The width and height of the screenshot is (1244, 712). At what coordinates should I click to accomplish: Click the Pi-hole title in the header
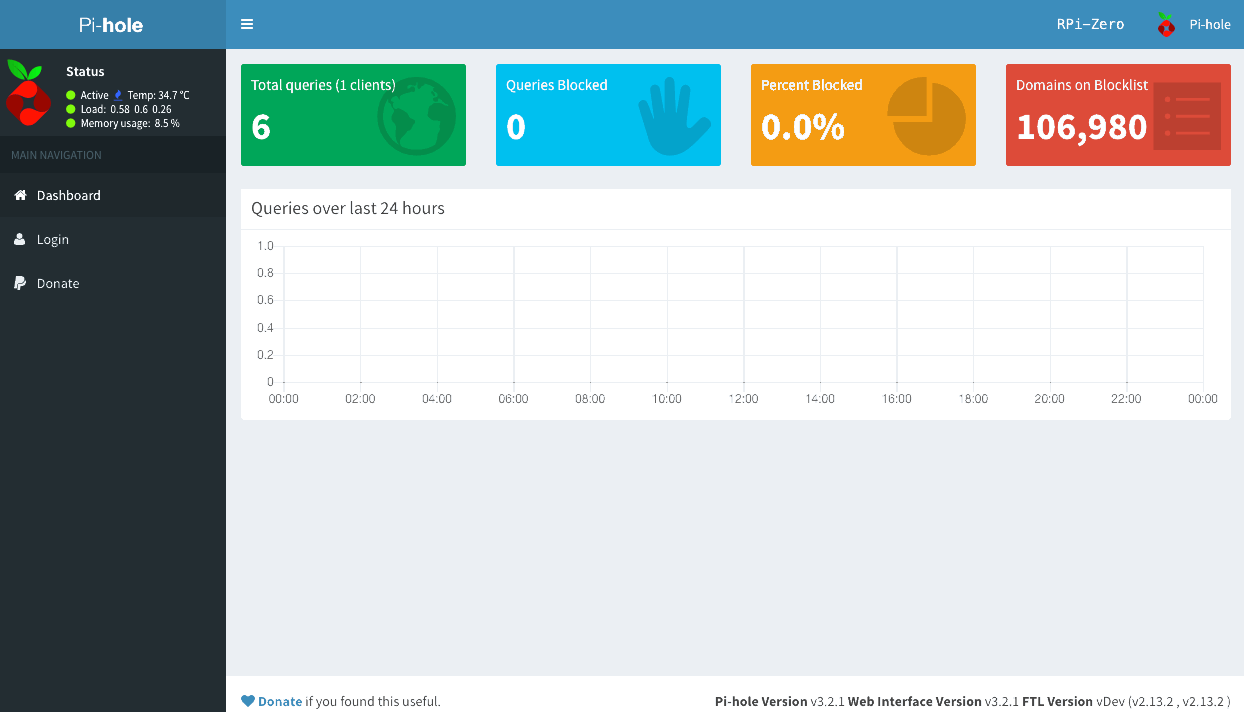coord(112,24)
